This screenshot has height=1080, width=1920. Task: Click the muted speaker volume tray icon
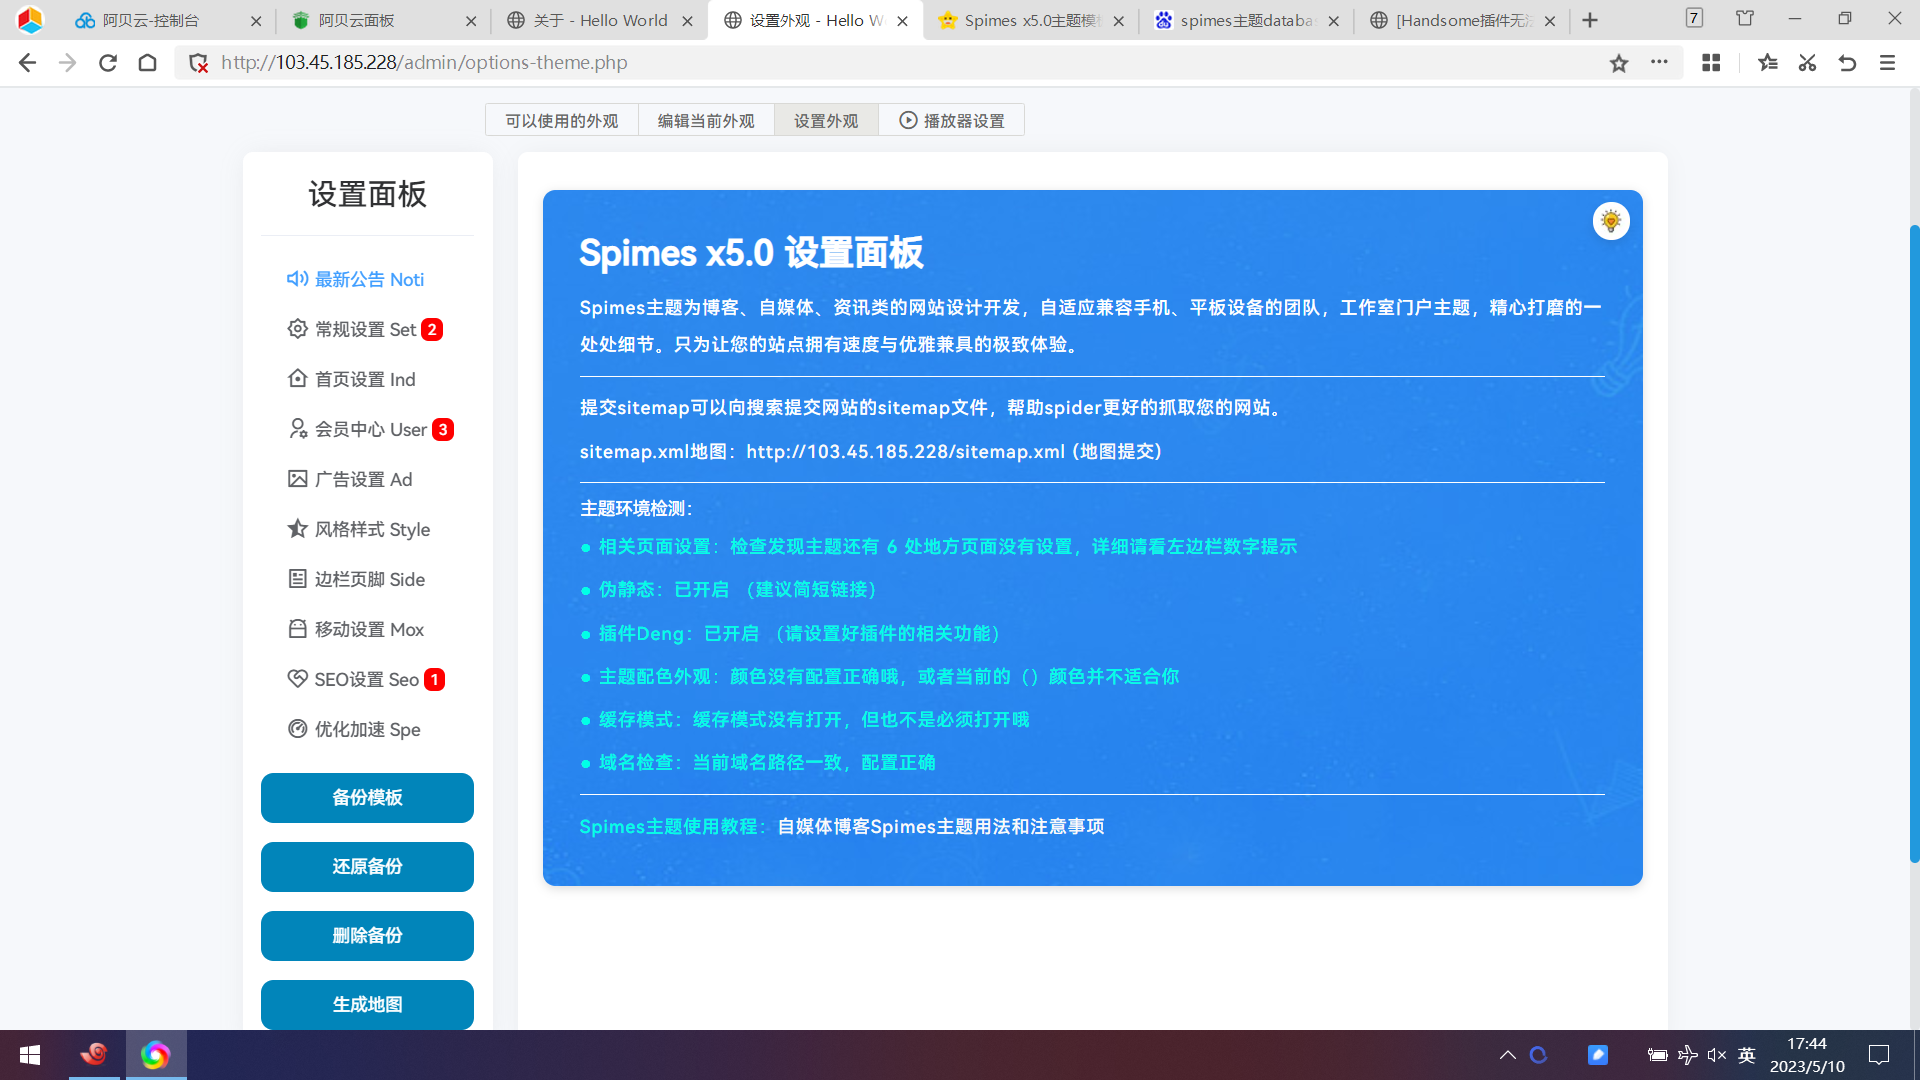[1717, 1055]
